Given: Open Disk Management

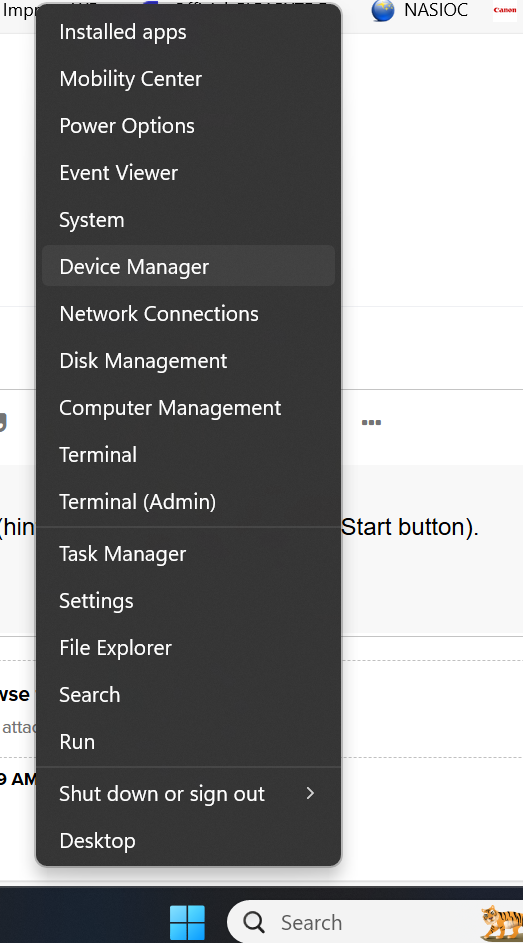Looking at the screenshot, I should pyautogui.click(x=188, y=360).
